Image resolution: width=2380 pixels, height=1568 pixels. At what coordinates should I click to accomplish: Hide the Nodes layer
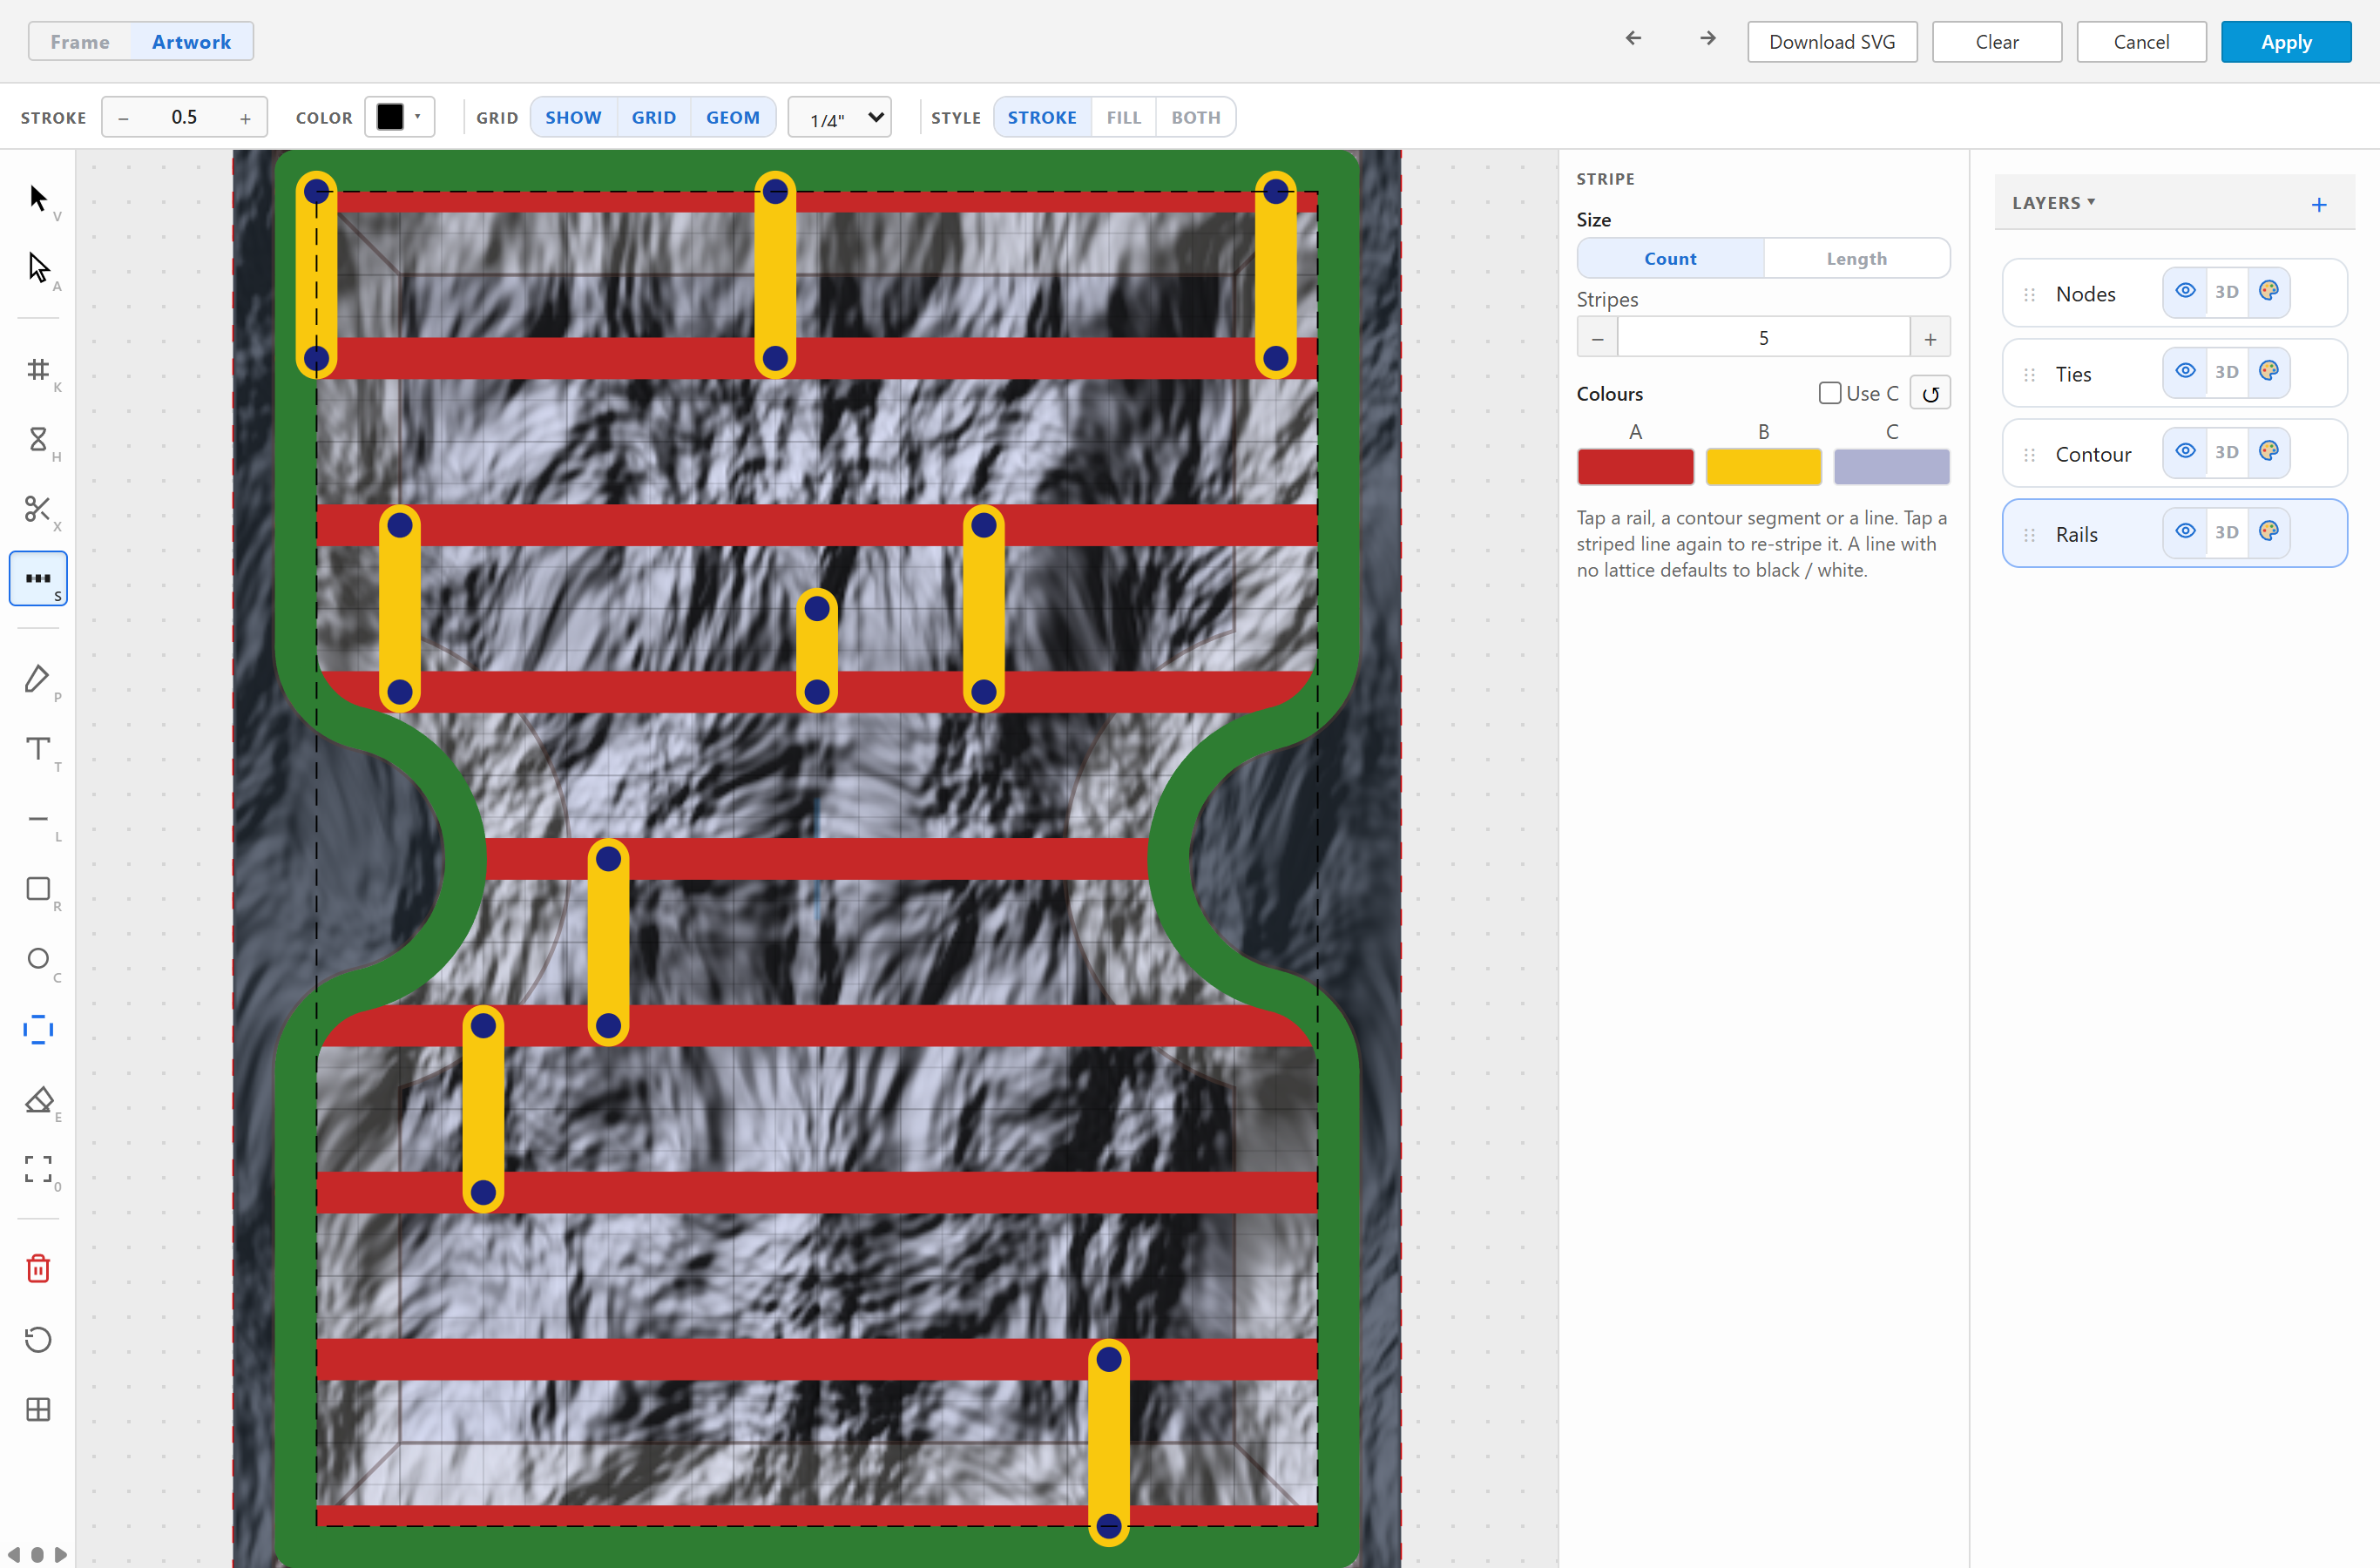click(x=2185, y=291)
